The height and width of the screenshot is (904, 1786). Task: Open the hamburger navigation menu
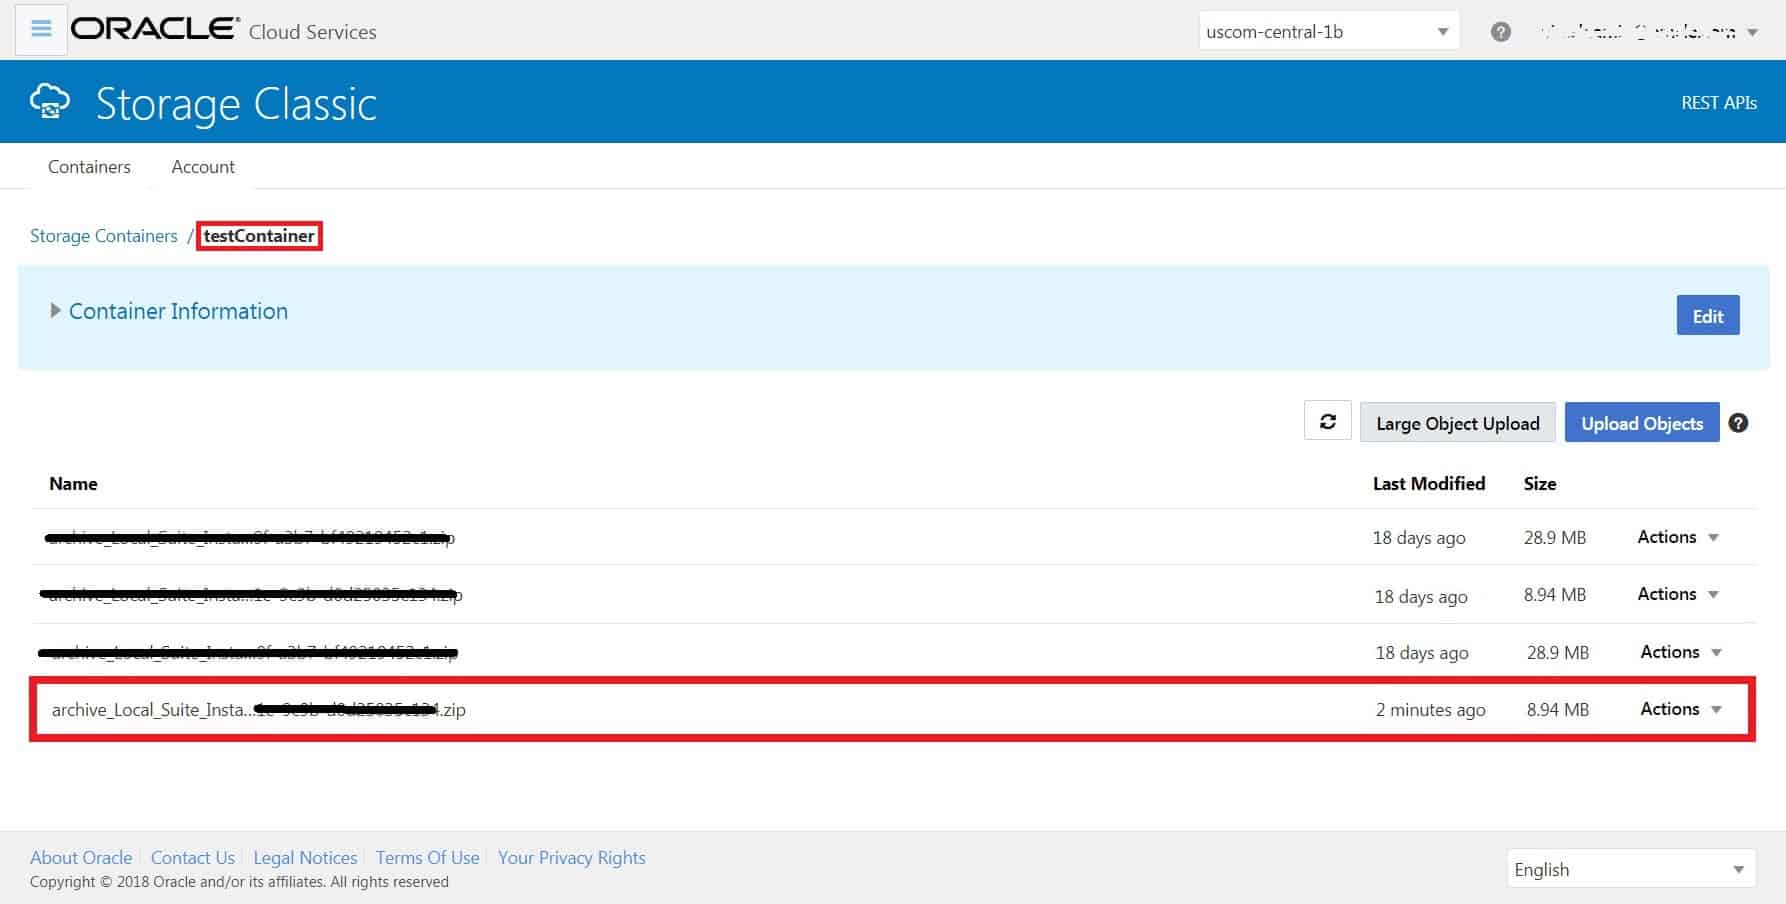point(41,29)
